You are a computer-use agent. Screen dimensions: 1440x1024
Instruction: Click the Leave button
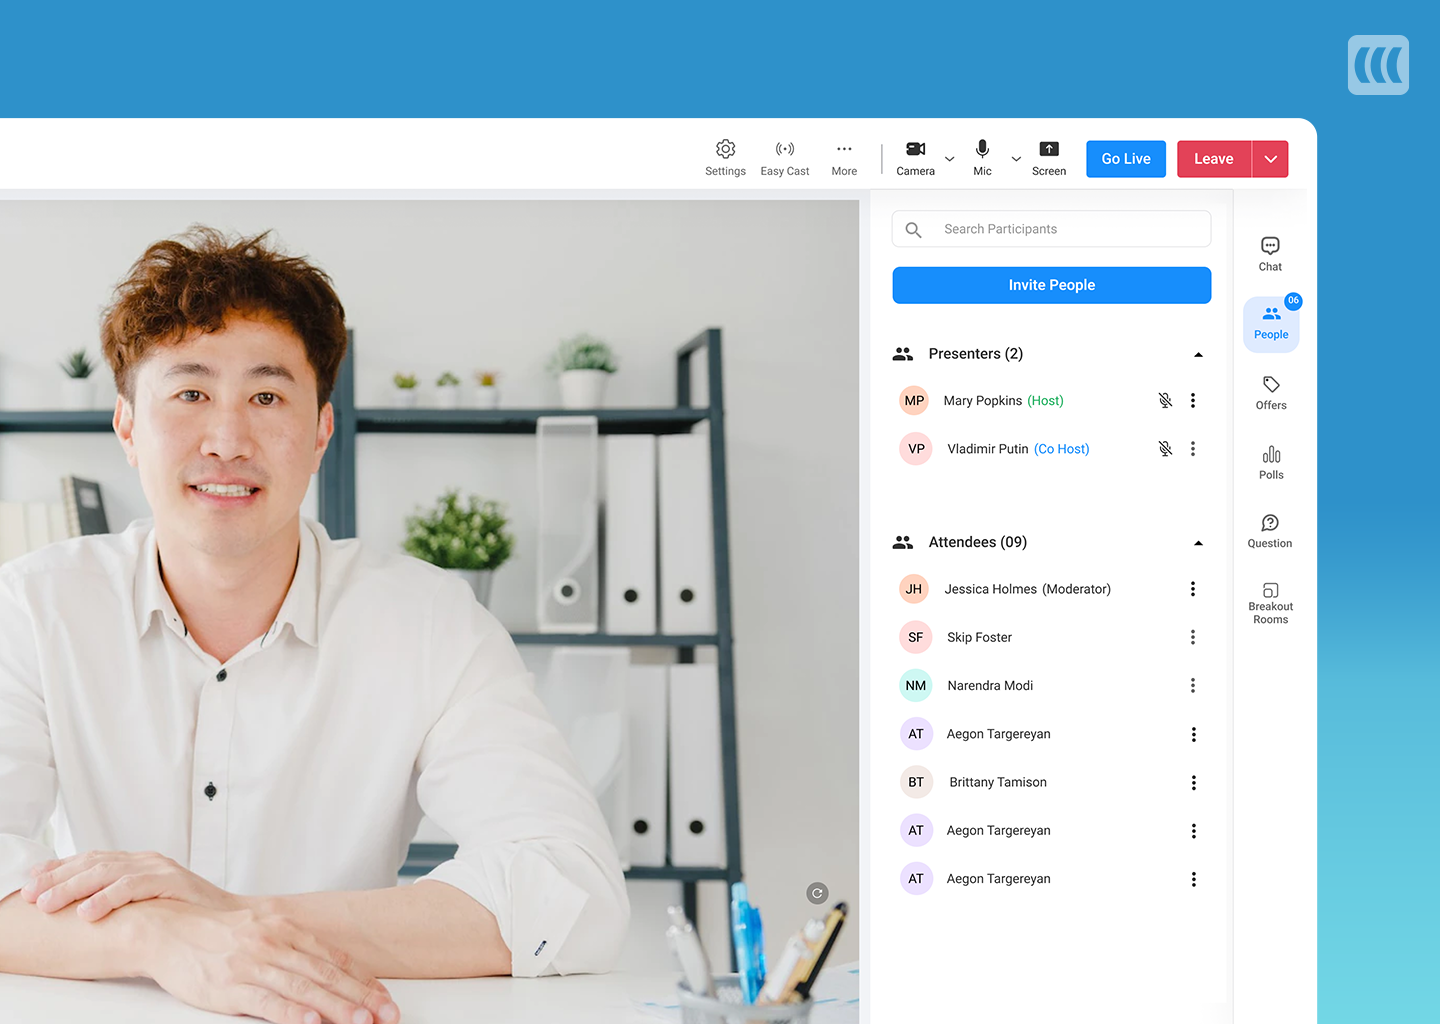point(1214,159)
